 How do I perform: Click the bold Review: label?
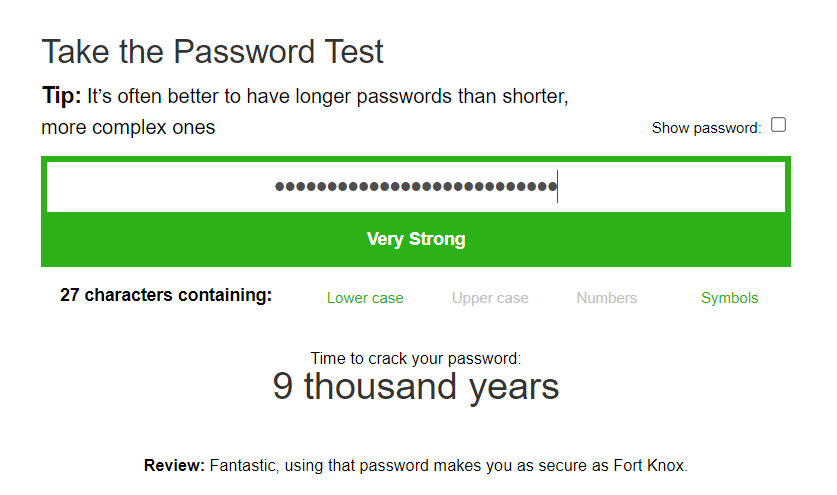(x=174, y=466)
